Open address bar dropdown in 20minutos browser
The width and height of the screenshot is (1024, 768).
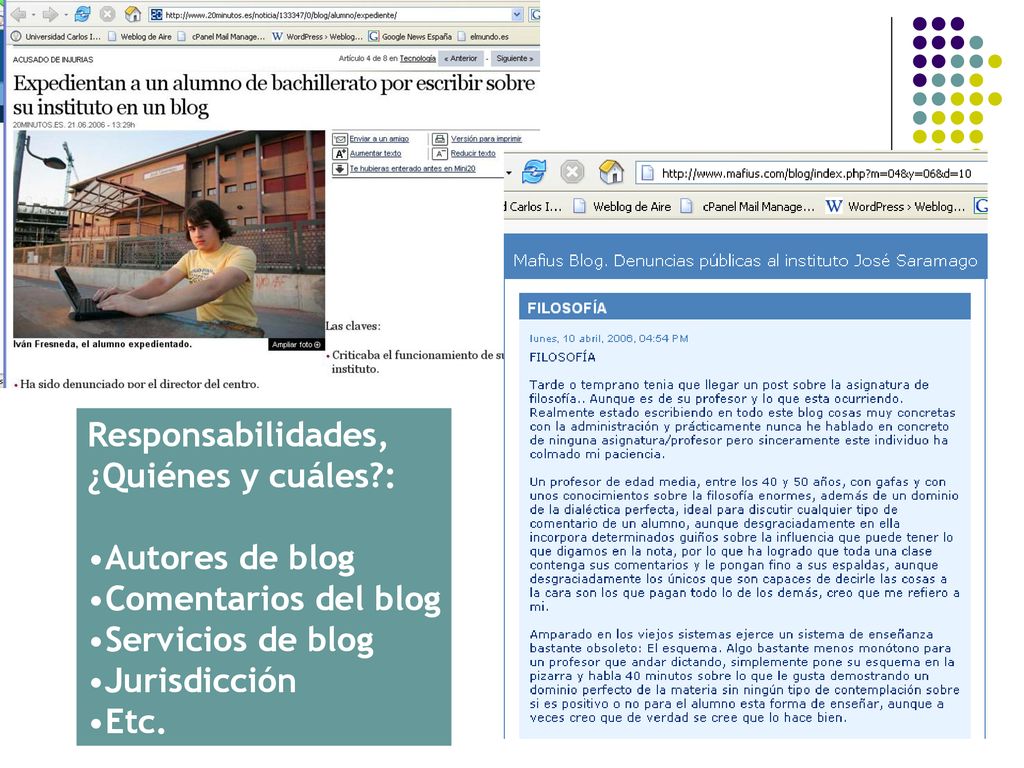coord(517,14)
